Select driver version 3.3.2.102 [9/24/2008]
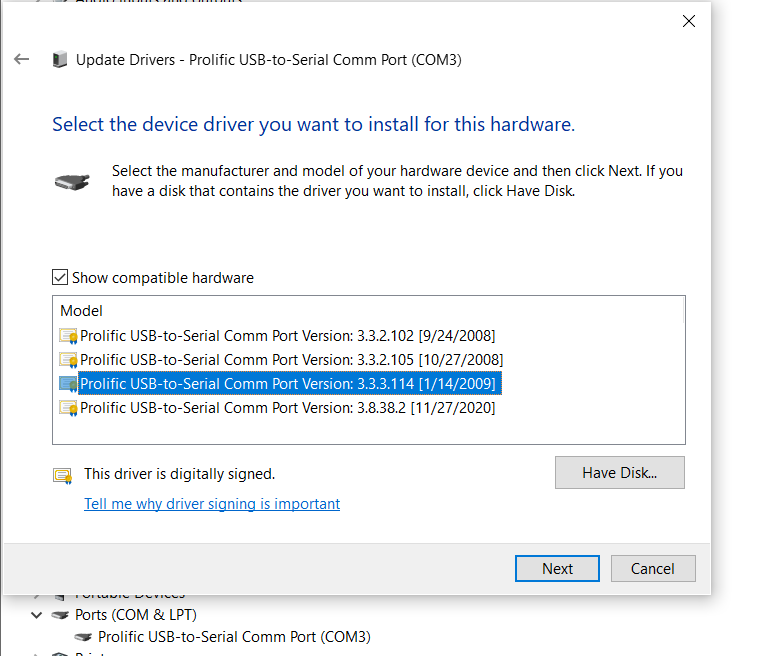The width and height of the screenshot is (774, 656). (x=288, y=336)
